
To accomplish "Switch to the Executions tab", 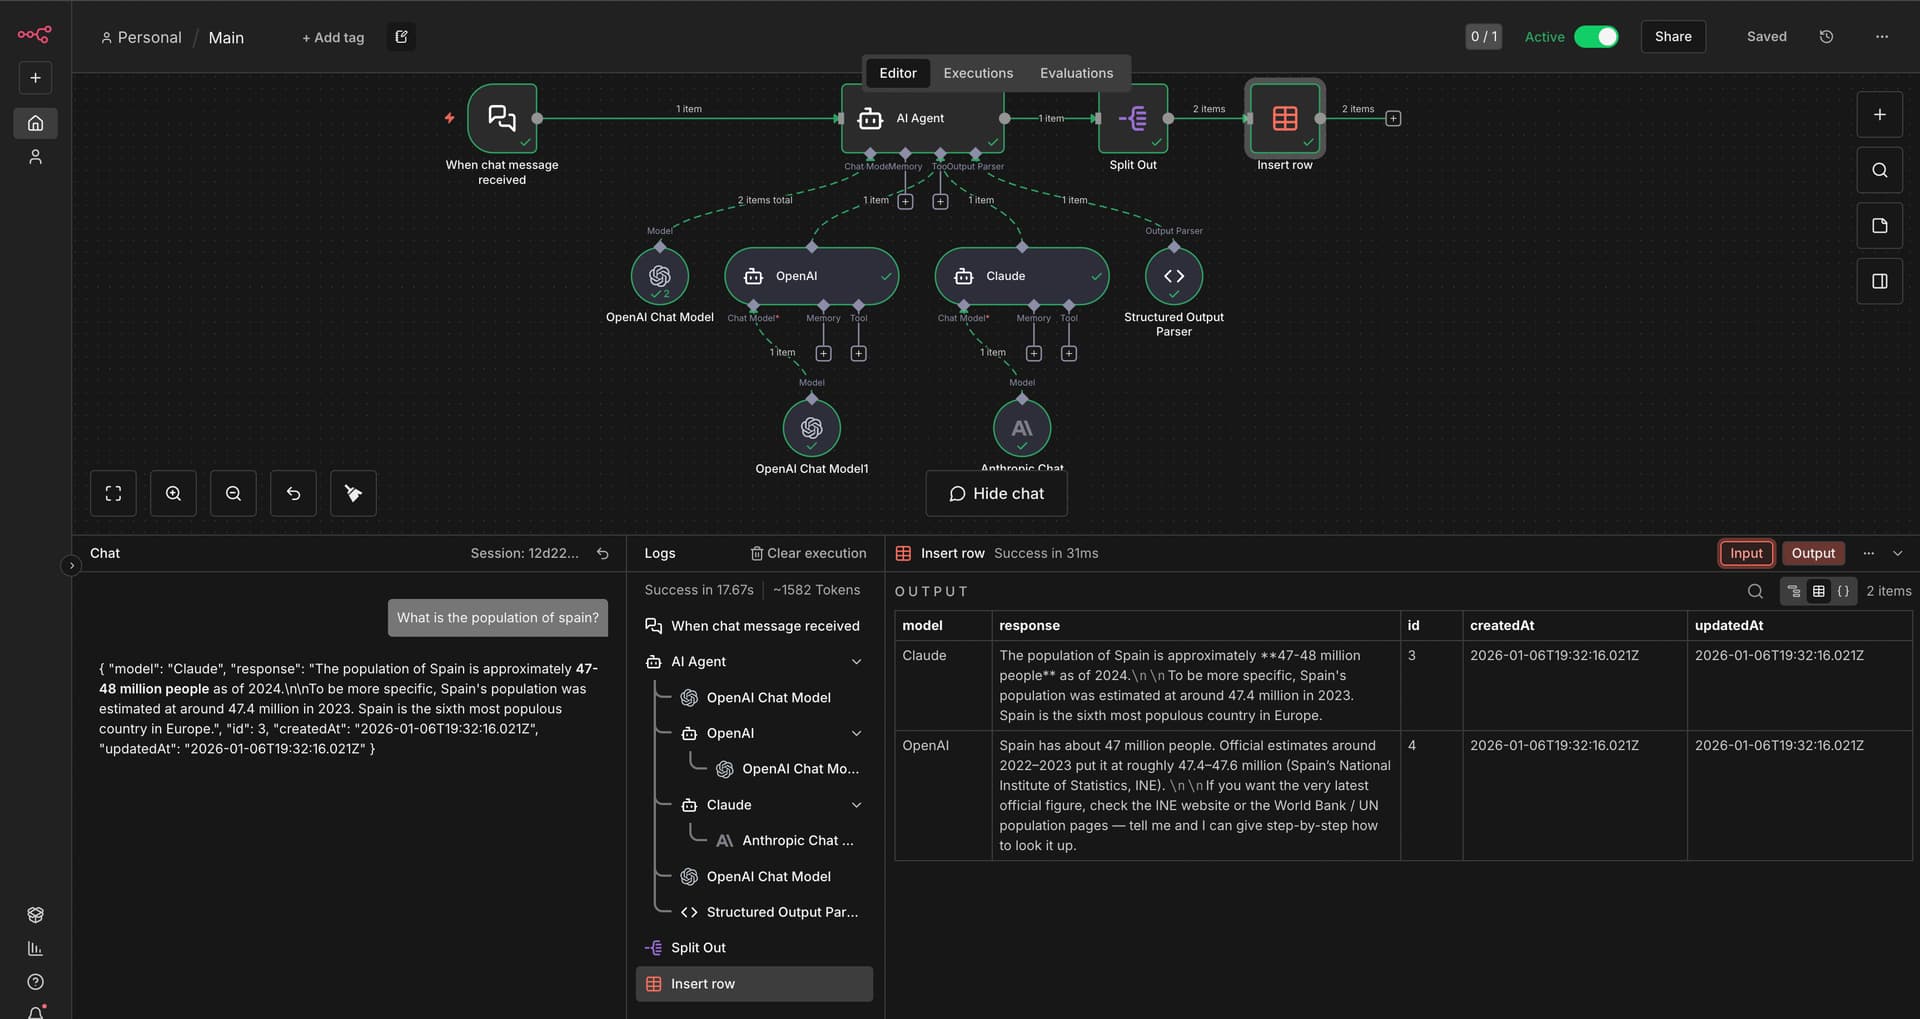I will pos(977,73).
